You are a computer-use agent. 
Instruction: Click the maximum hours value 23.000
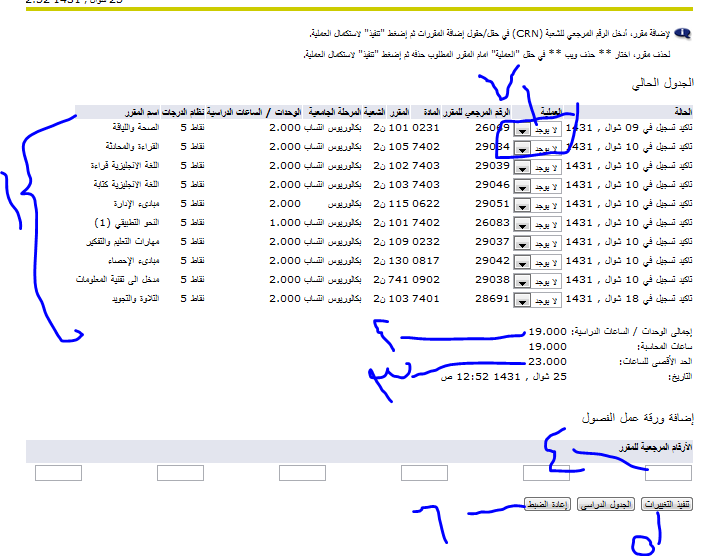(547, 361)
